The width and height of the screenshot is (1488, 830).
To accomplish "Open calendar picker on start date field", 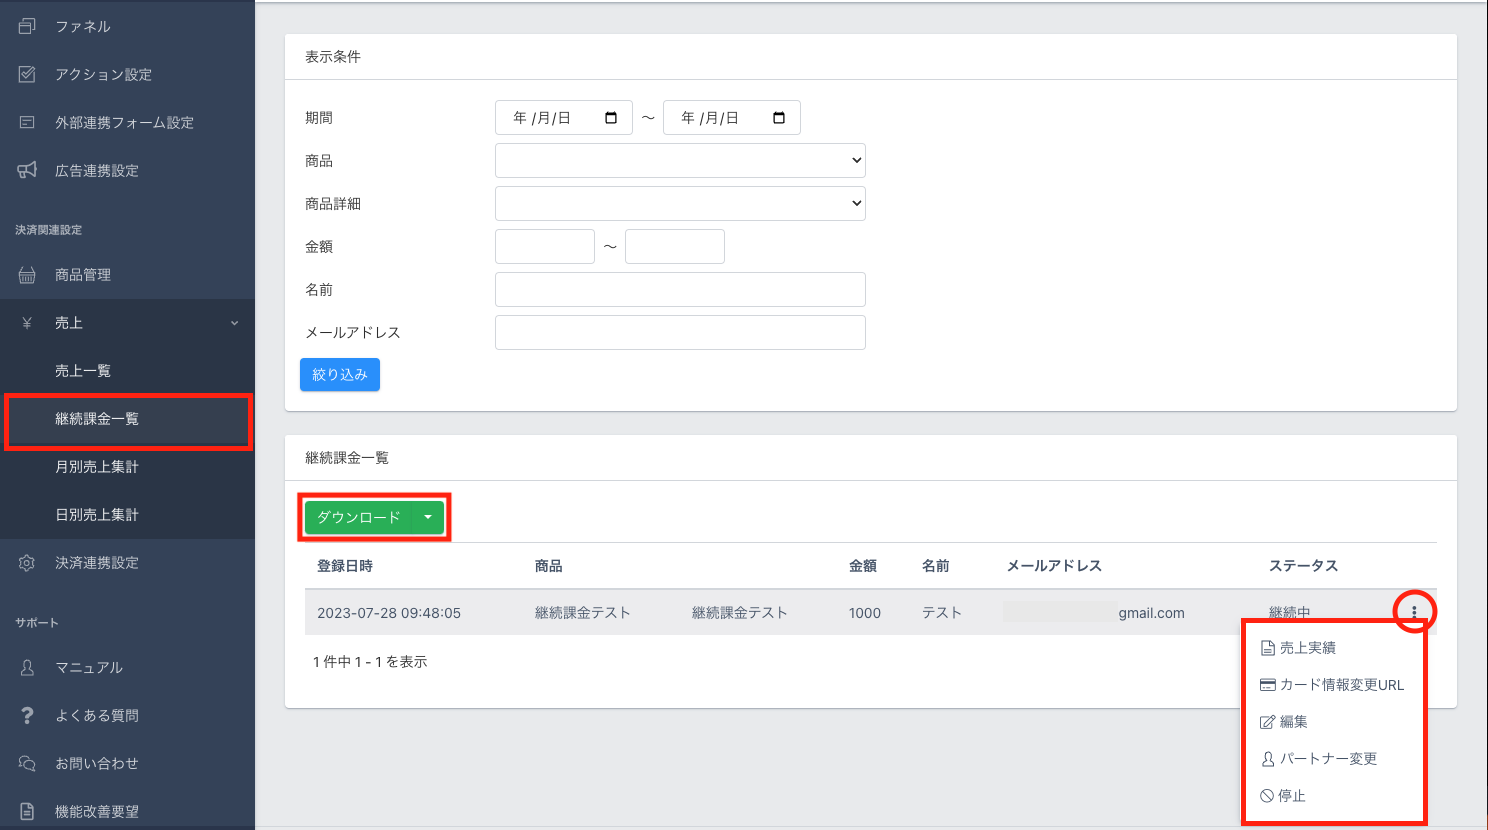I will pyautogui.click(x=611, y=118).
